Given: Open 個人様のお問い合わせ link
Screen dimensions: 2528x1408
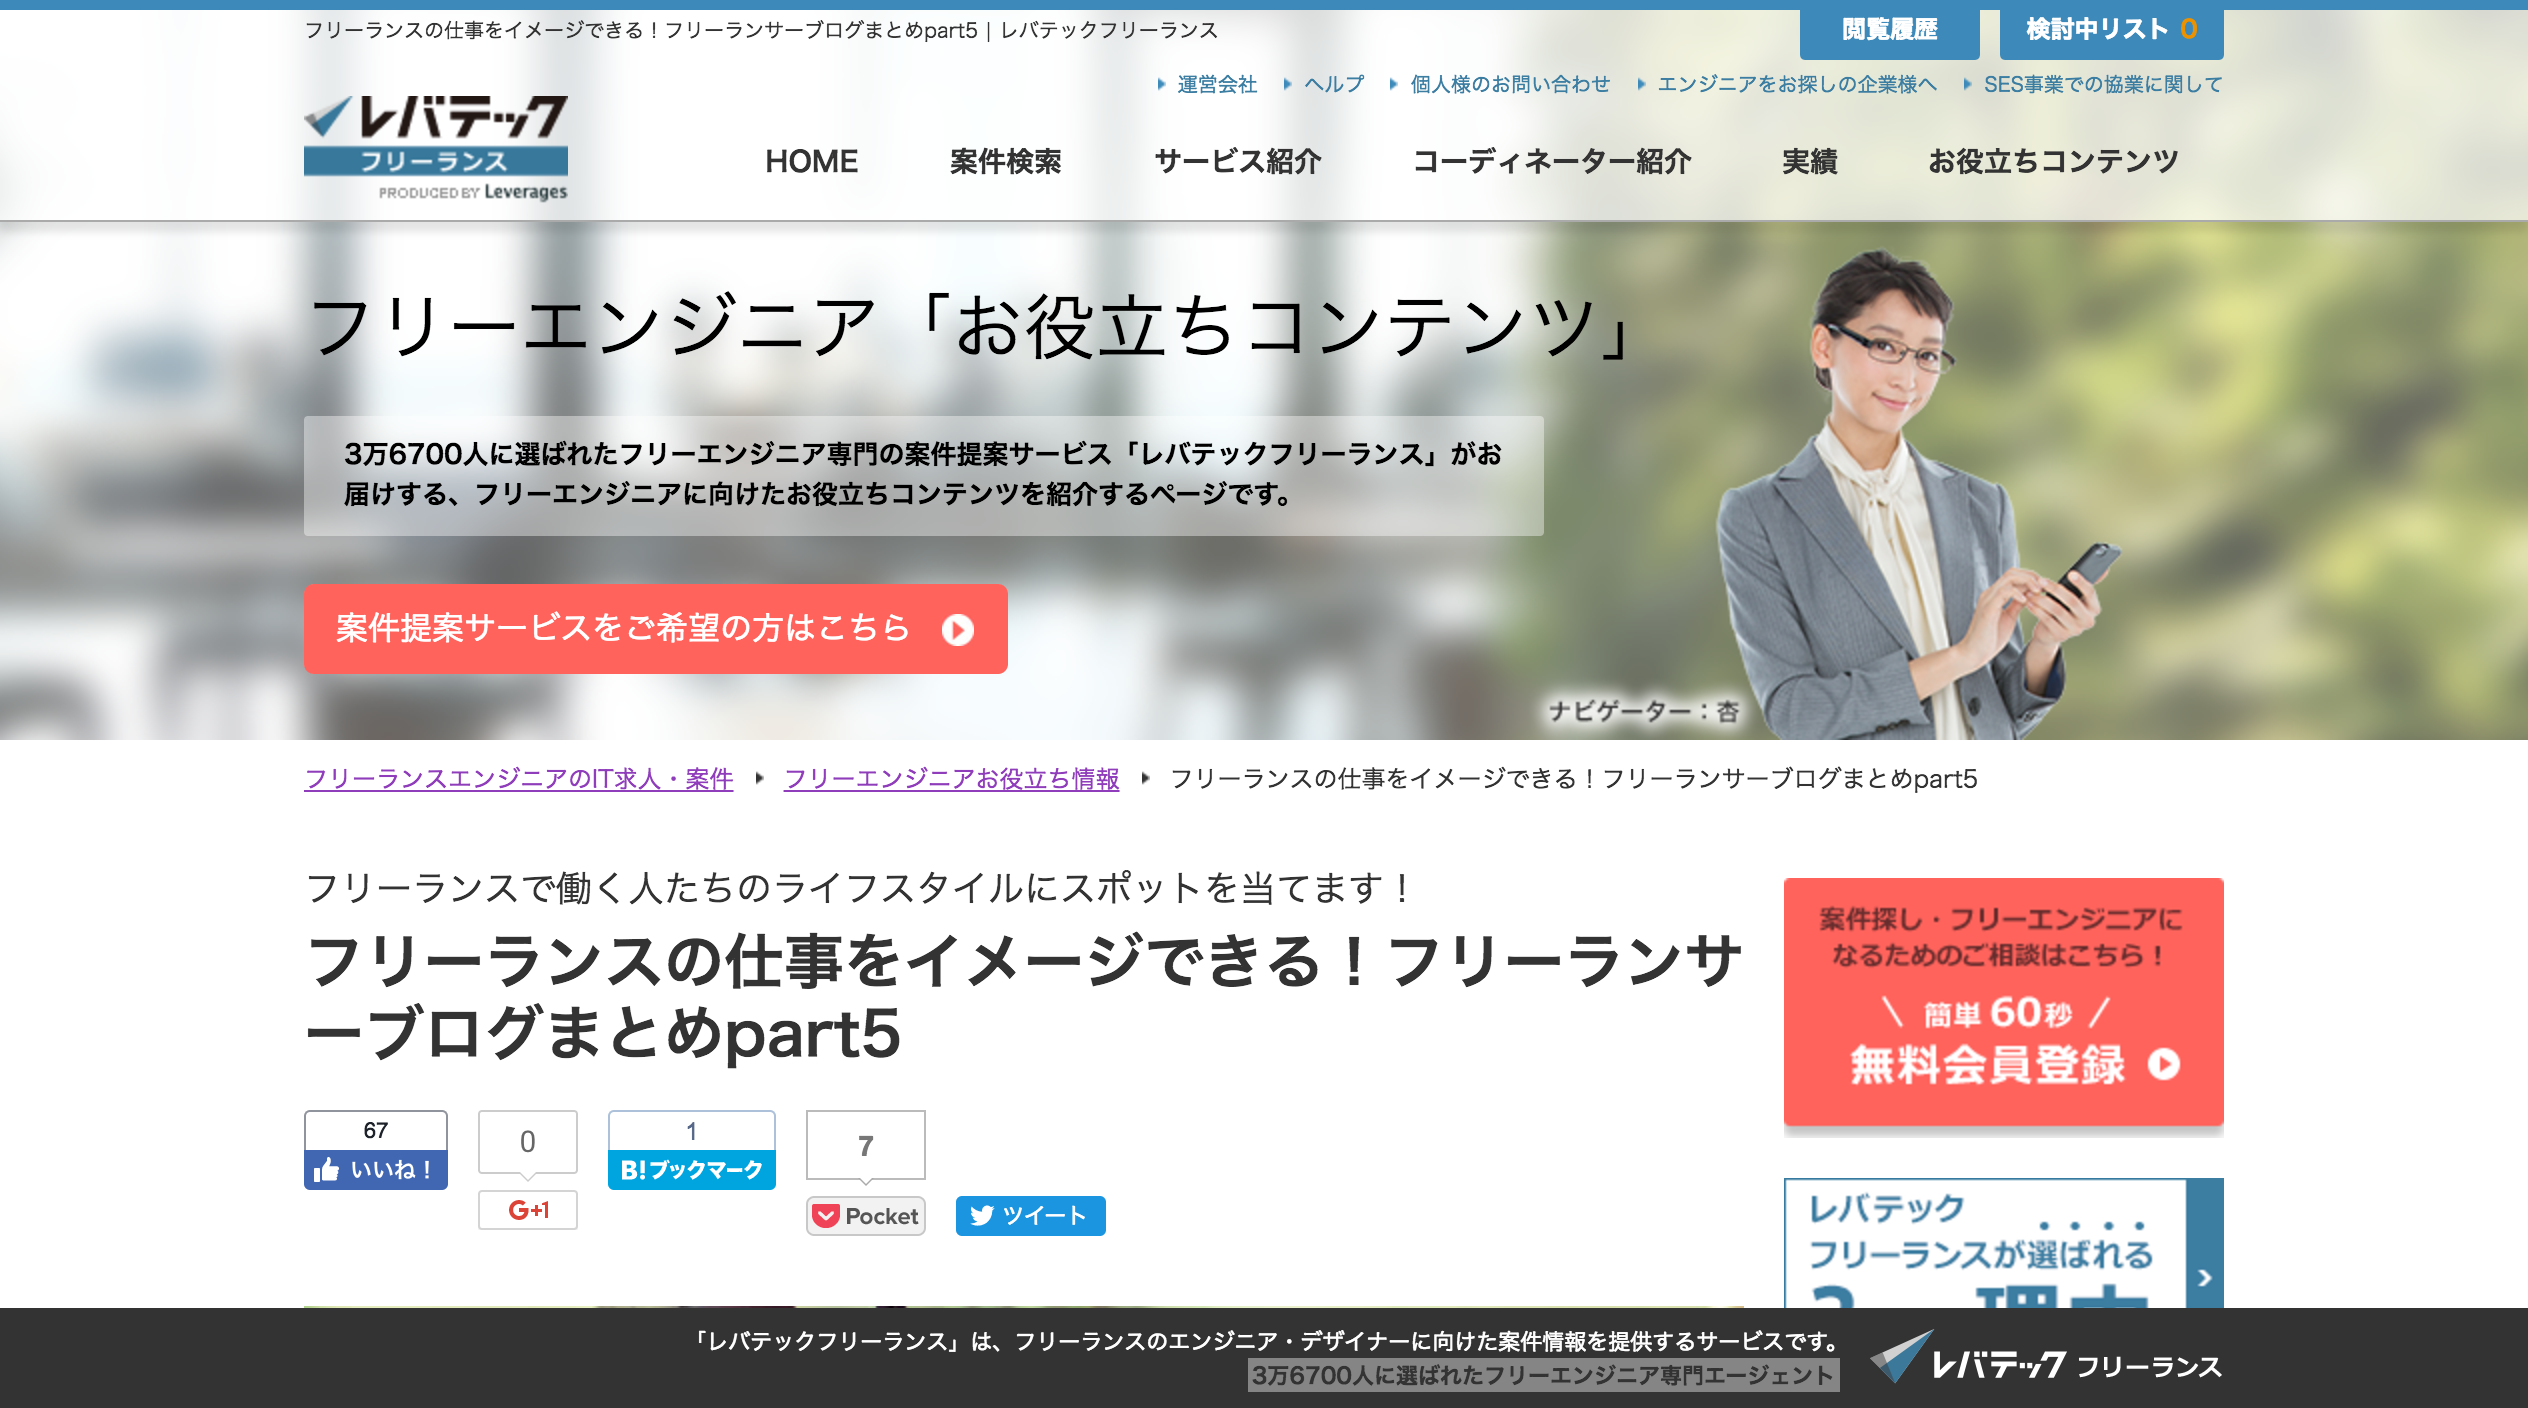Looking at the screenshot, I should [x=1509, y=85].
